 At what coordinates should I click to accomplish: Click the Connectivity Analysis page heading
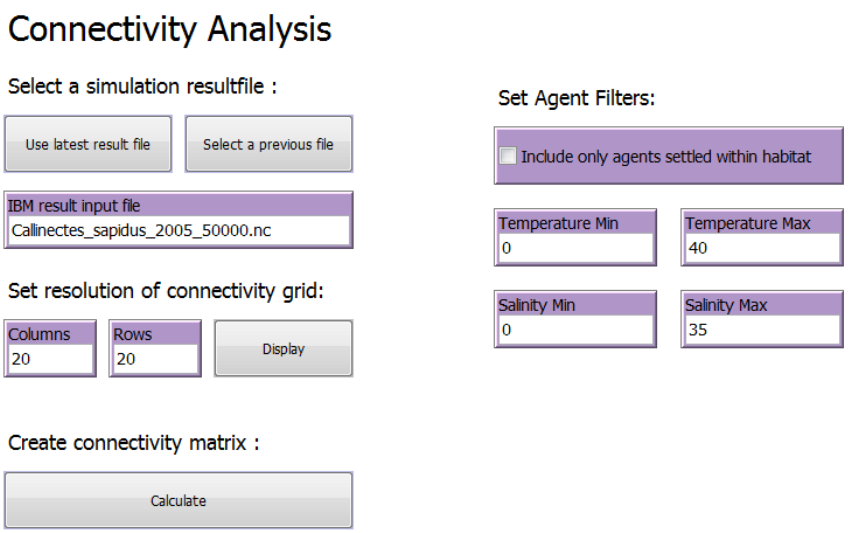pos(170,30)
